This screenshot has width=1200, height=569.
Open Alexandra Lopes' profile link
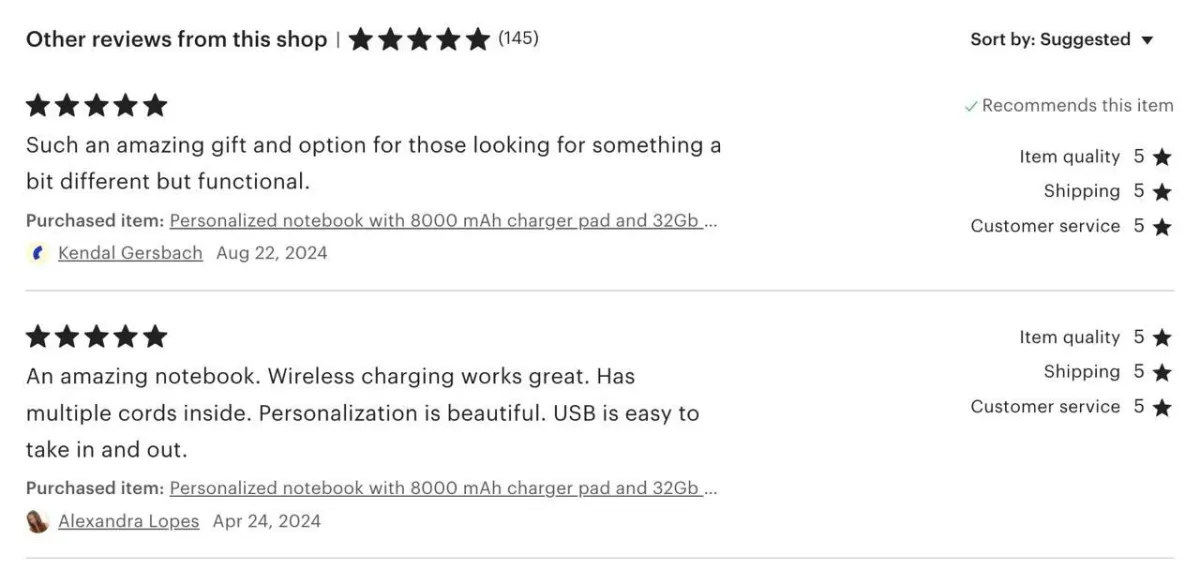tap(128, 521)
